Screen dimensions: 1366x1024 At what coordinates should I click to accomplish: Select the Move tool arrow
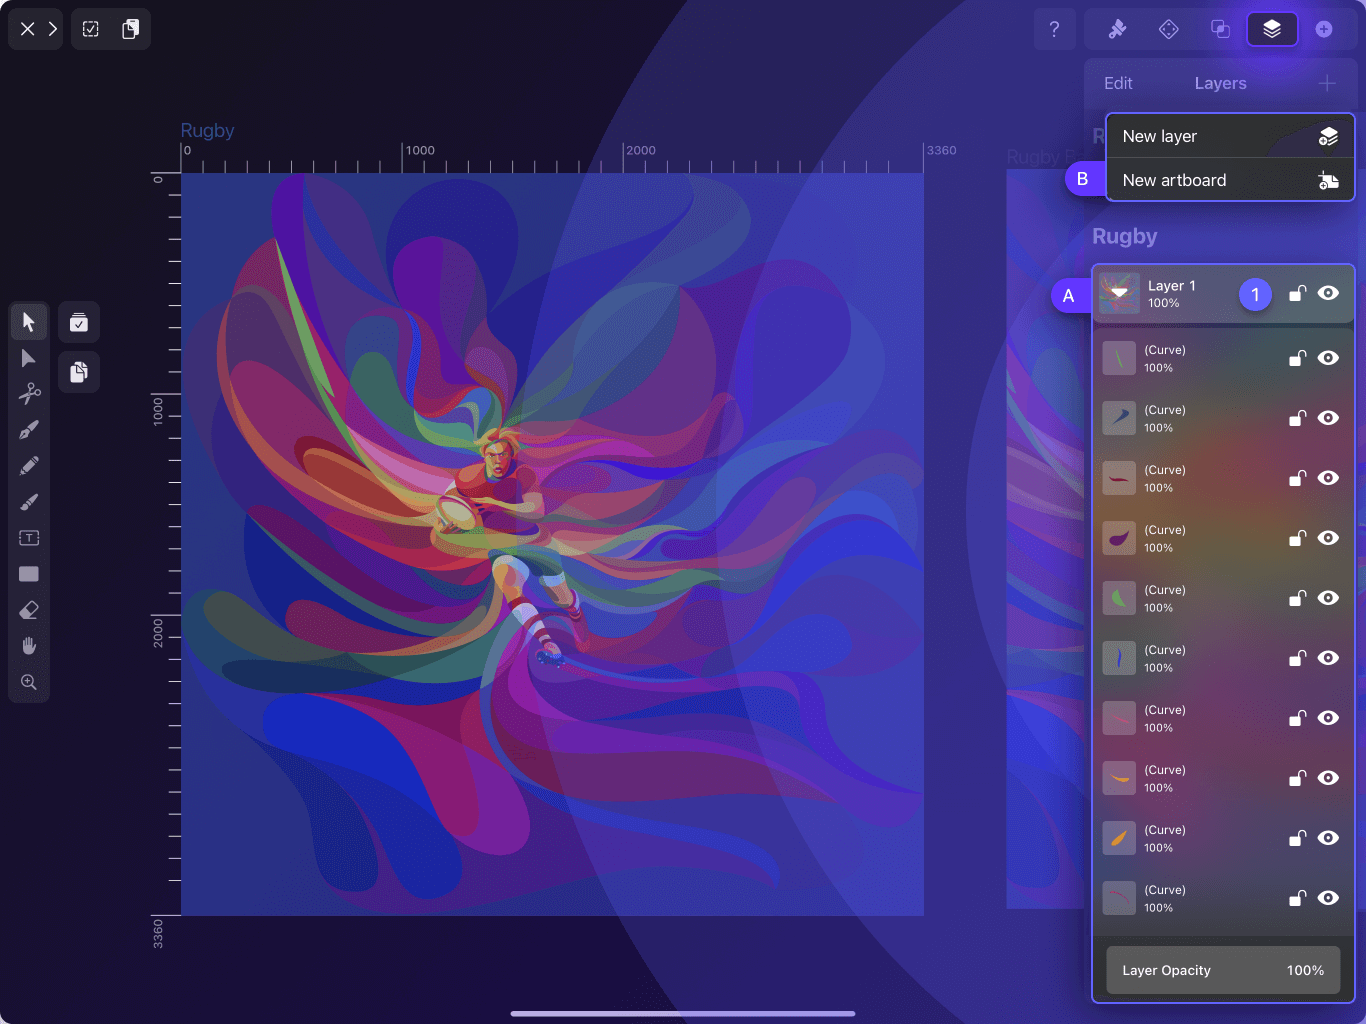pos(29,322)
